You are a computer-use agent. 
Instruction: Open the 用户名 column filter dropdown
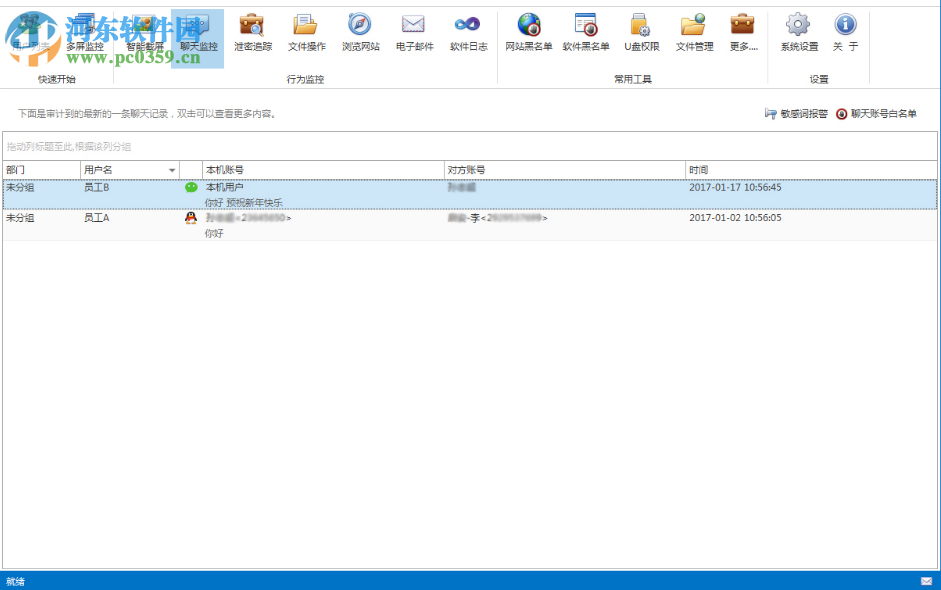click(170, 169)
